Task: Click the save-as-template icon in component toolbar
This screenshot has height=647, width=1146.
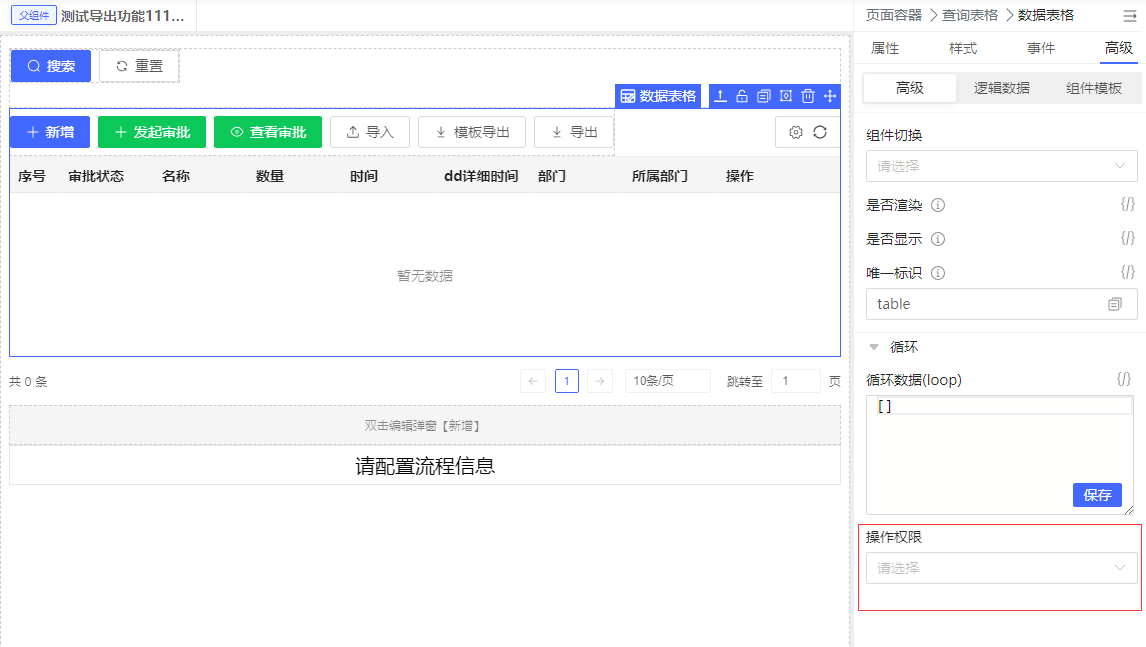Action: [x=786, y=96]
